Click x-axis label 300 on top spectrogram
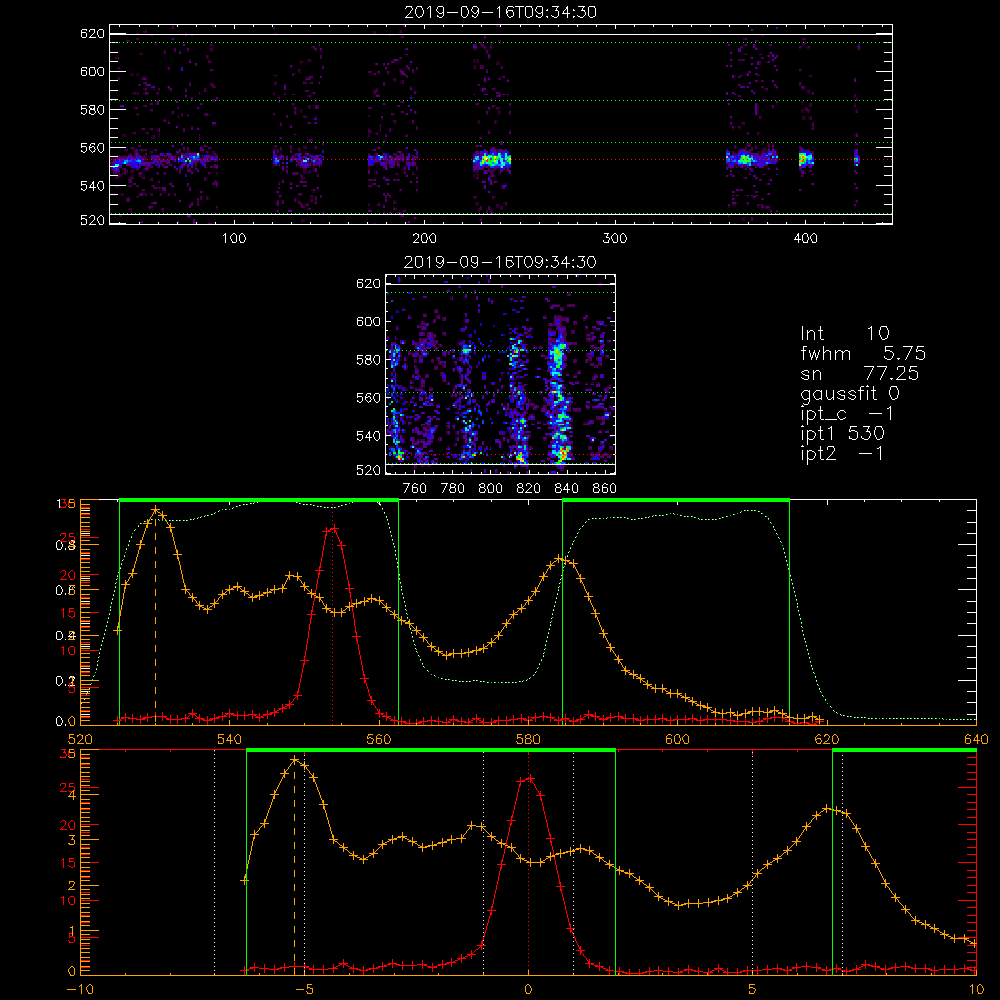Viewport: 1000px width, 1000px height. [615, 239]
